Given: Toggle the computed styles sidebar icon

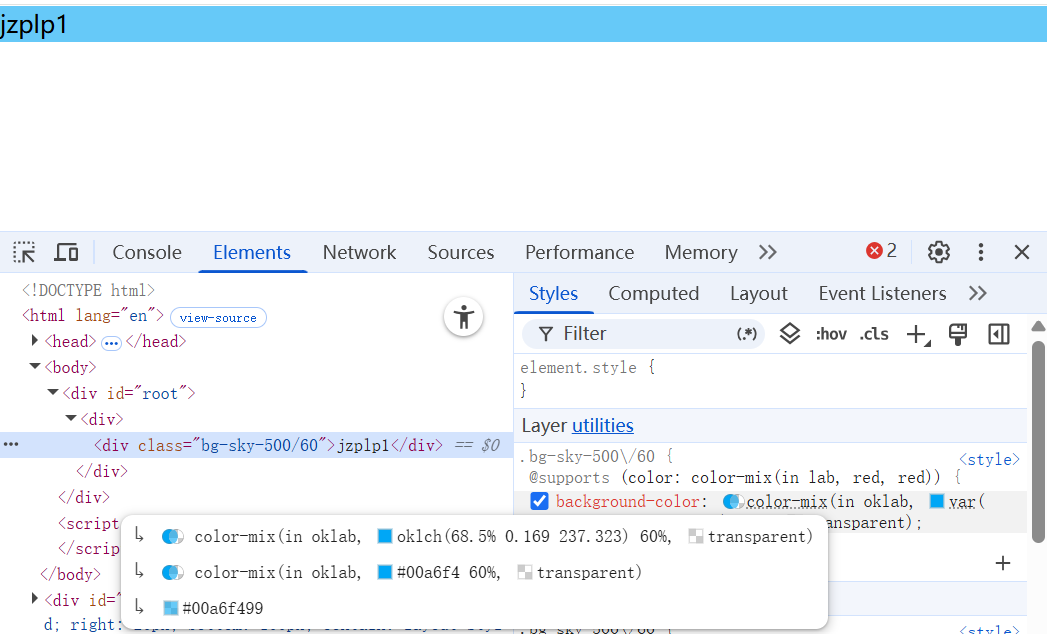Looking at the screenshot, I should 998,334.
